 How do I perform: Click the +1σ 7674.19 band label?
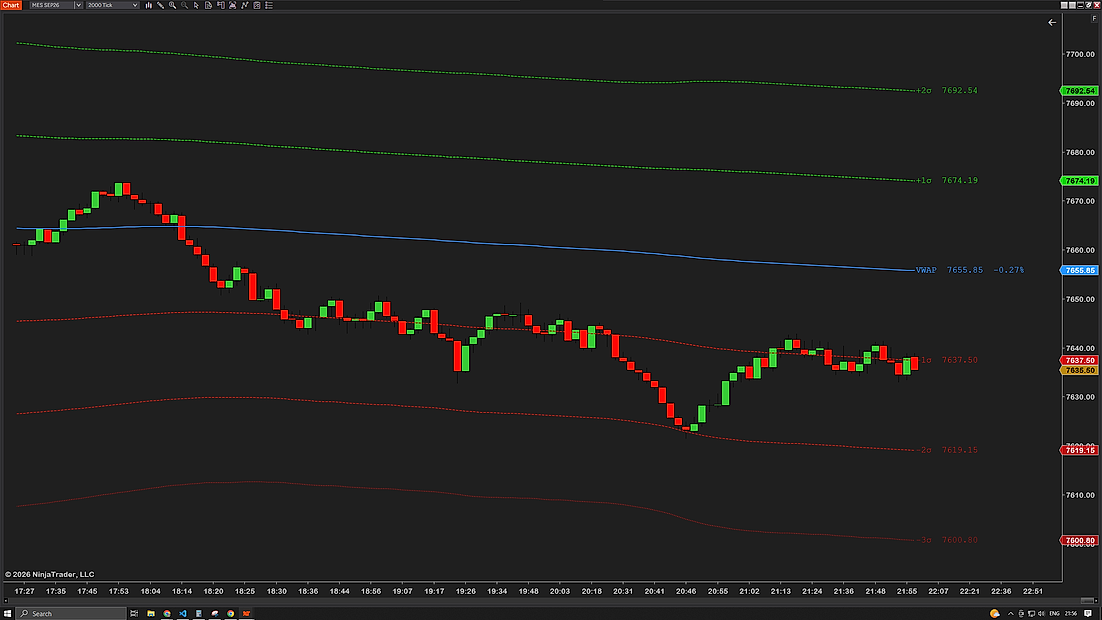(x=947, y=181)
